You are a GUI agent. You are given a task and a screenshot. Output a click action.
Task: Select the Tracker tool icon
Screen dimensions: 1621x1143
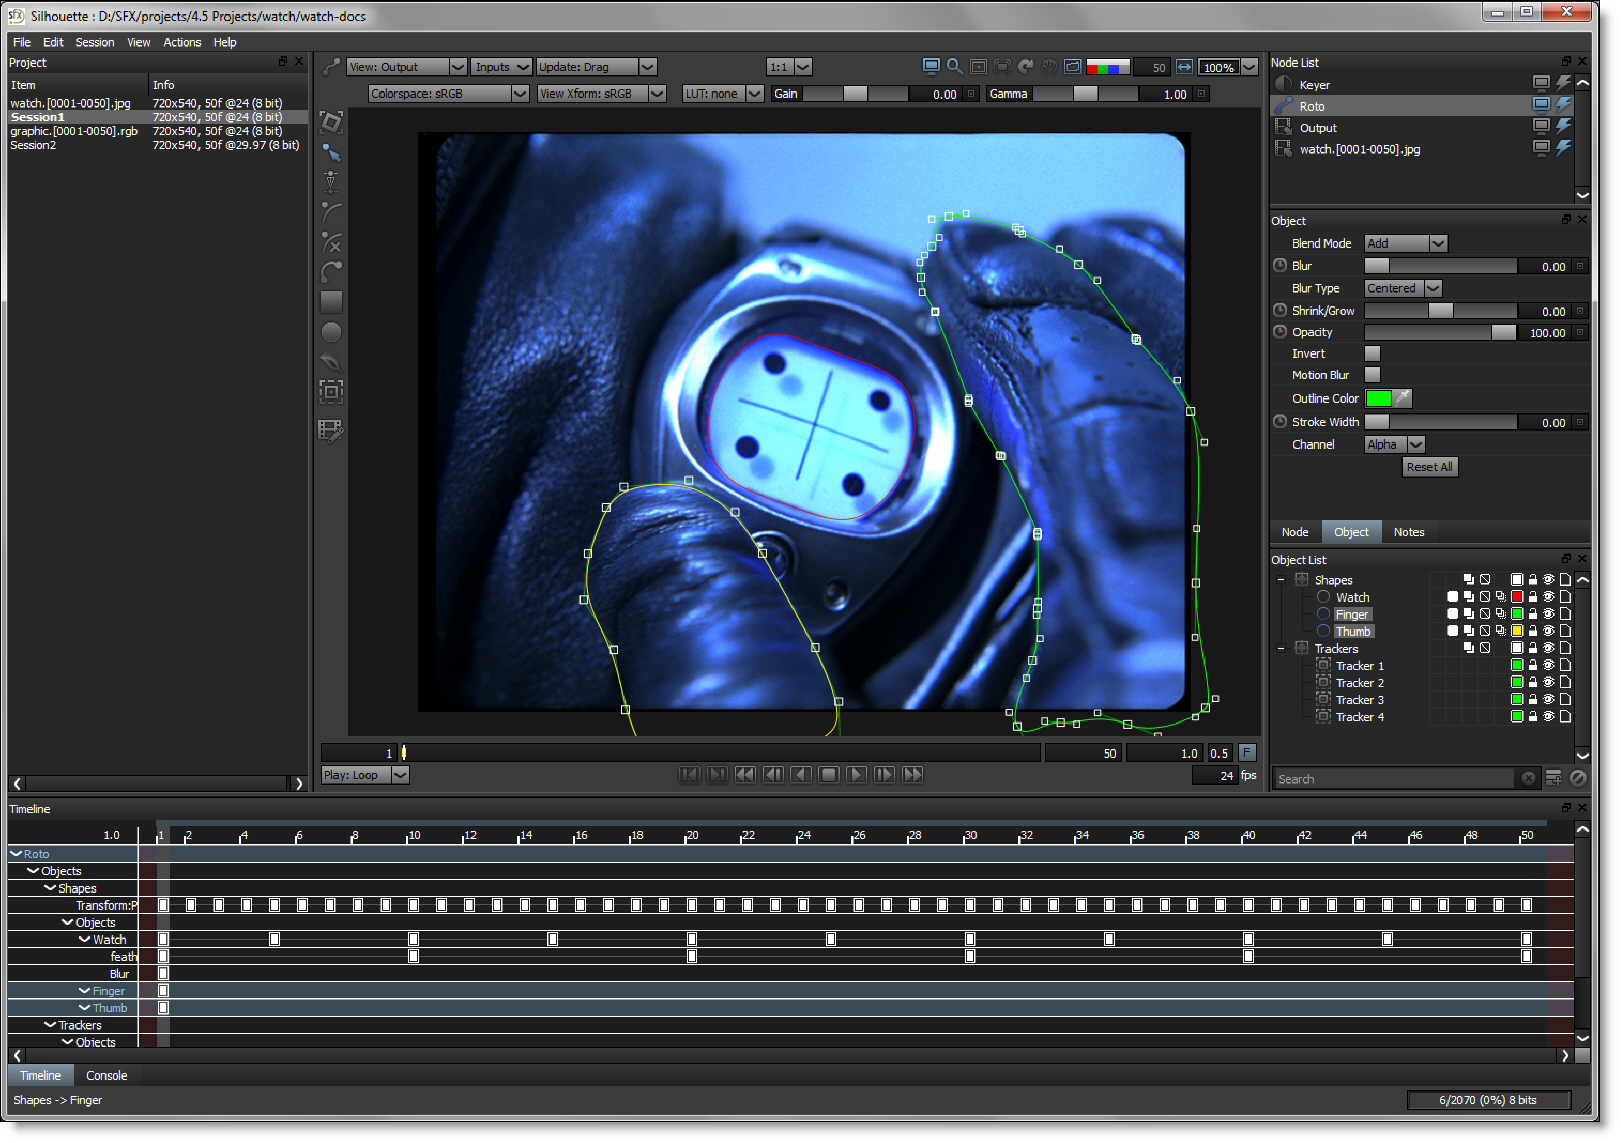331,392
